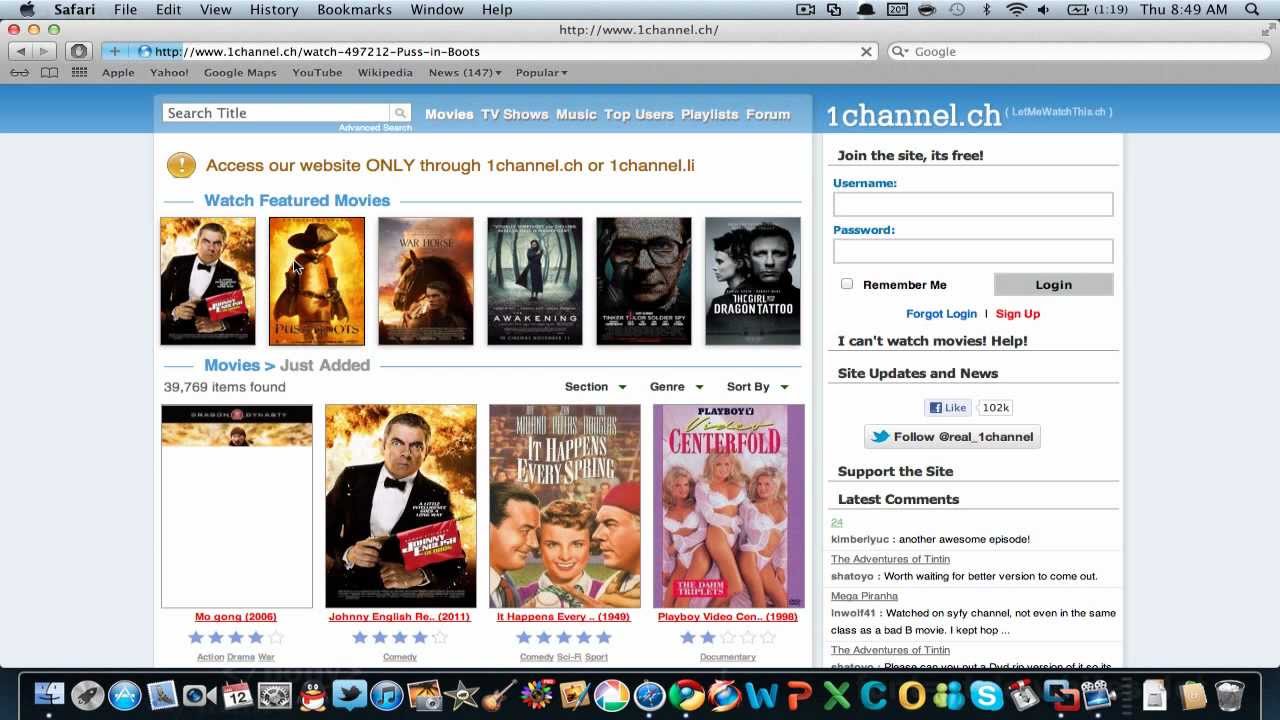Rate Johnny English with the fifth star
This screenshot has height=720, width=1280.
[x=440, y=637]
